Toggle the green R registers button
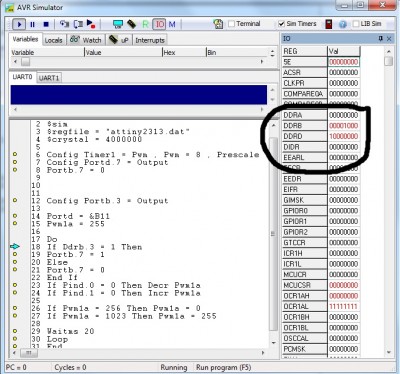Image resolution: width=400 pixels, height=374 pixels. click(x=146, y=24)
